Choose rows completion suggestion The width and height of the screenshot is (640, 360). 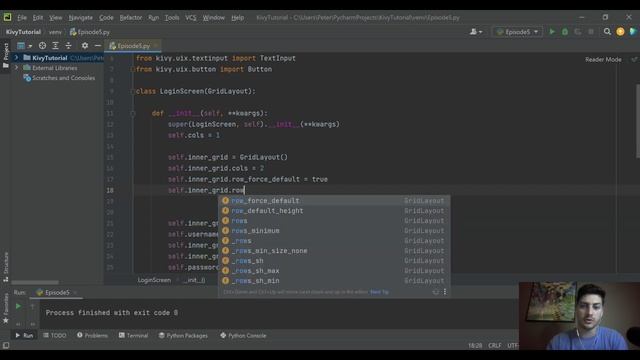(334, 221)
